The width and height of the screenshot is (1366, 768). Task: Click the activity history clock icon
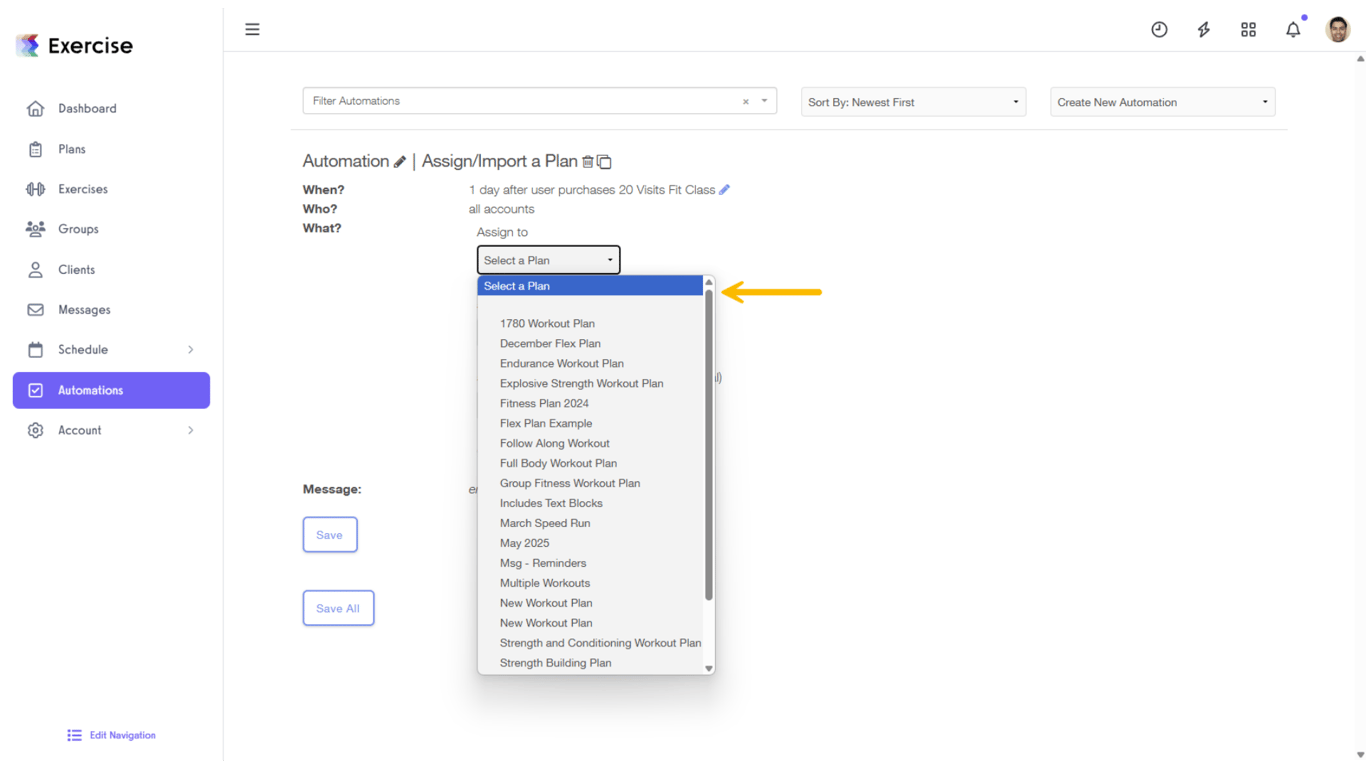pos(1159,29)
